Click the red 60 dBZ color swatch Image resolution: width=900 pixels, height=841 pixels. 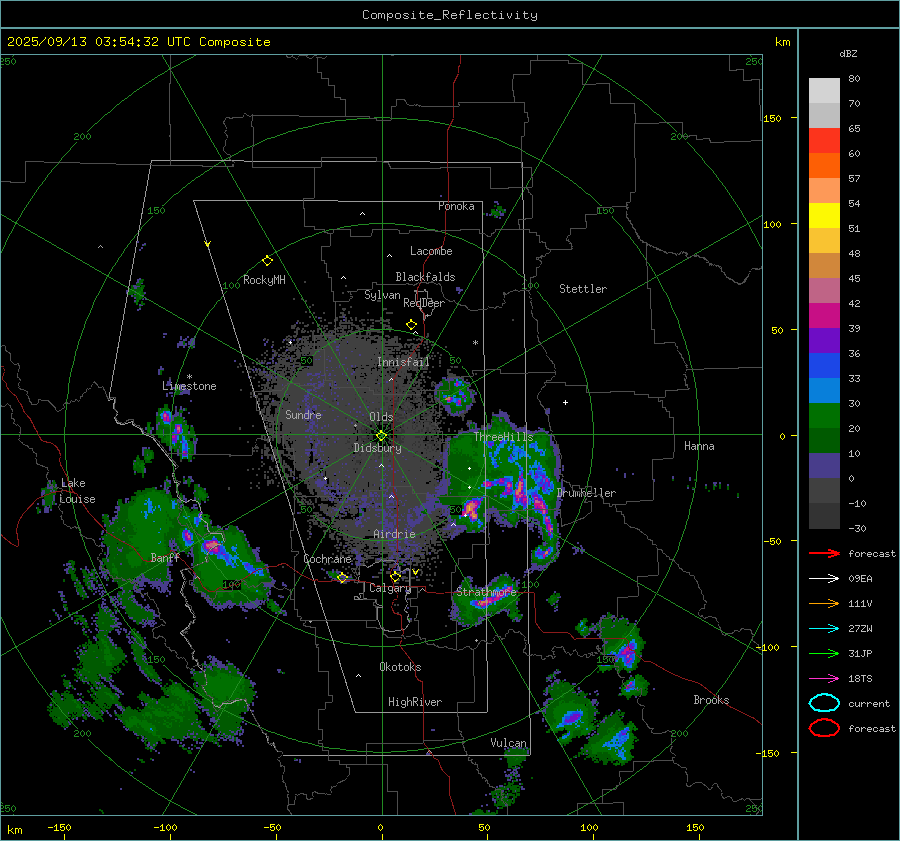point(824,141)
